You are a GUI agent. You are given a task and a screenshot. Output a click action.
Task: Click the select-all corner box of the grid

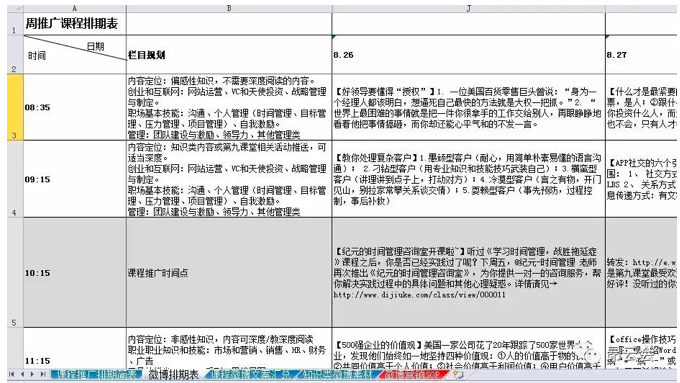[15, 8]
